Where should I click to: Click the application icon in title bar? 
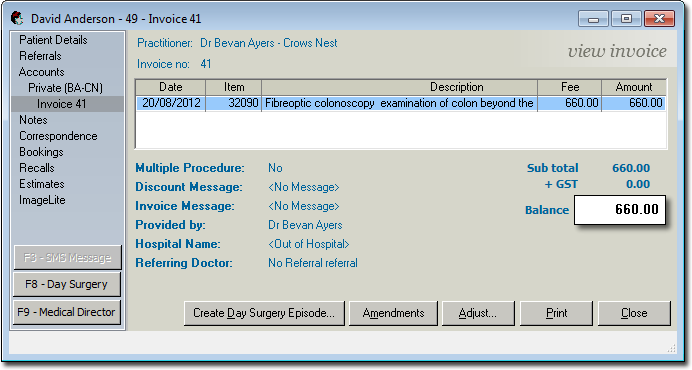click(17, 19)
